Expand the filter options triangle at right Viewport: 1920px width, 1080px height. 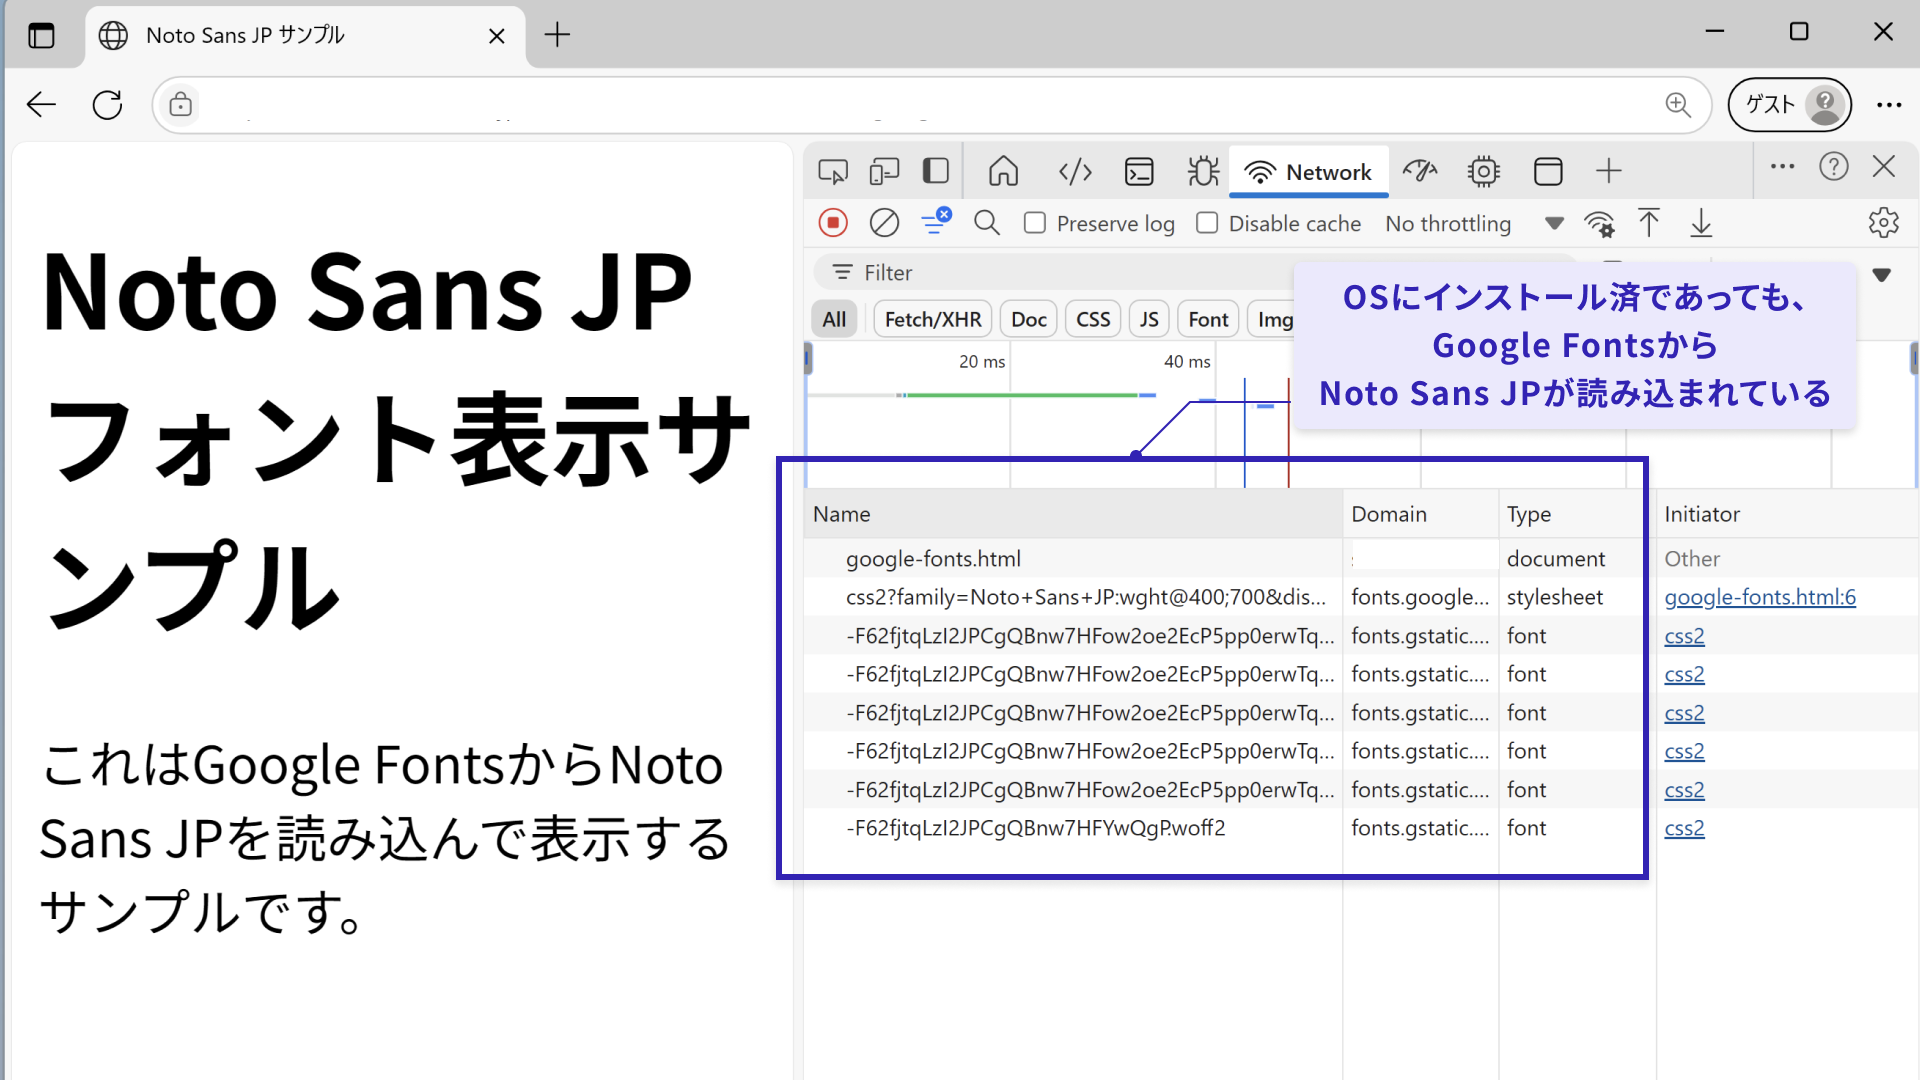pyautogui.click(x=1881, y=275)
